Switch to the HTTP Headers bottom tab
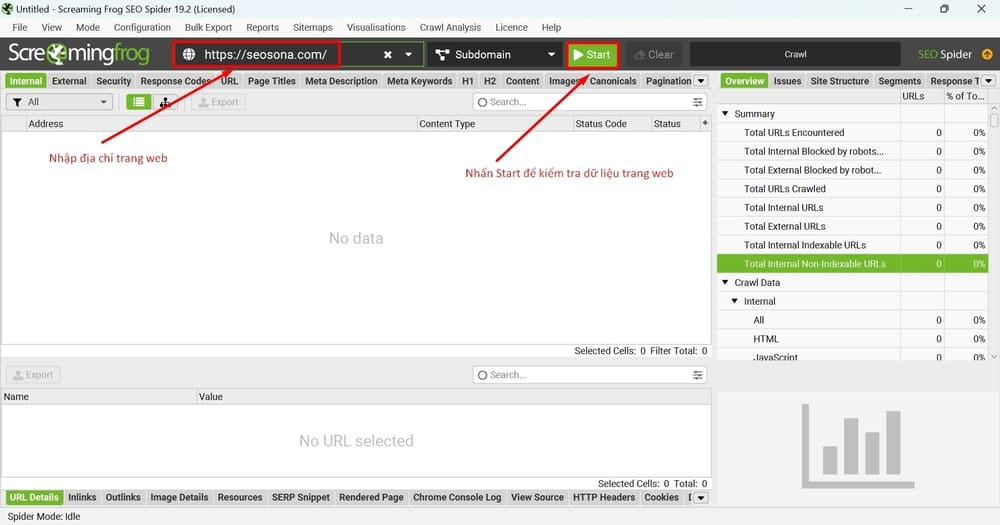This screenshot has width=1000, height=525. click(603, 498)
